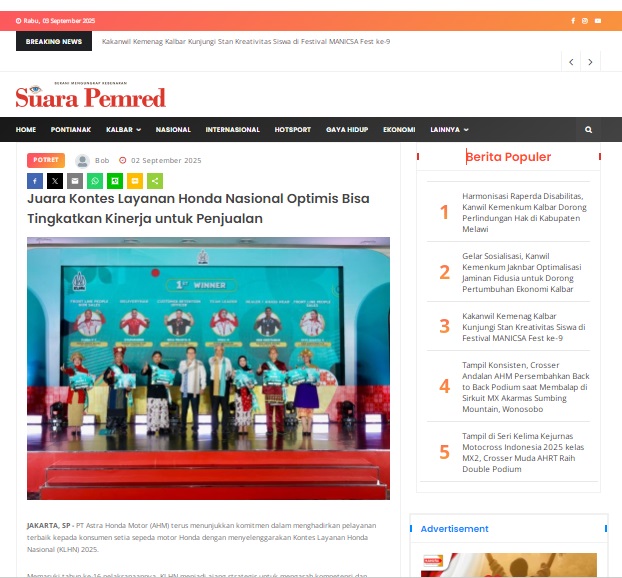
Task: Click the clock icon beside article date
Action: coord(123,160)
